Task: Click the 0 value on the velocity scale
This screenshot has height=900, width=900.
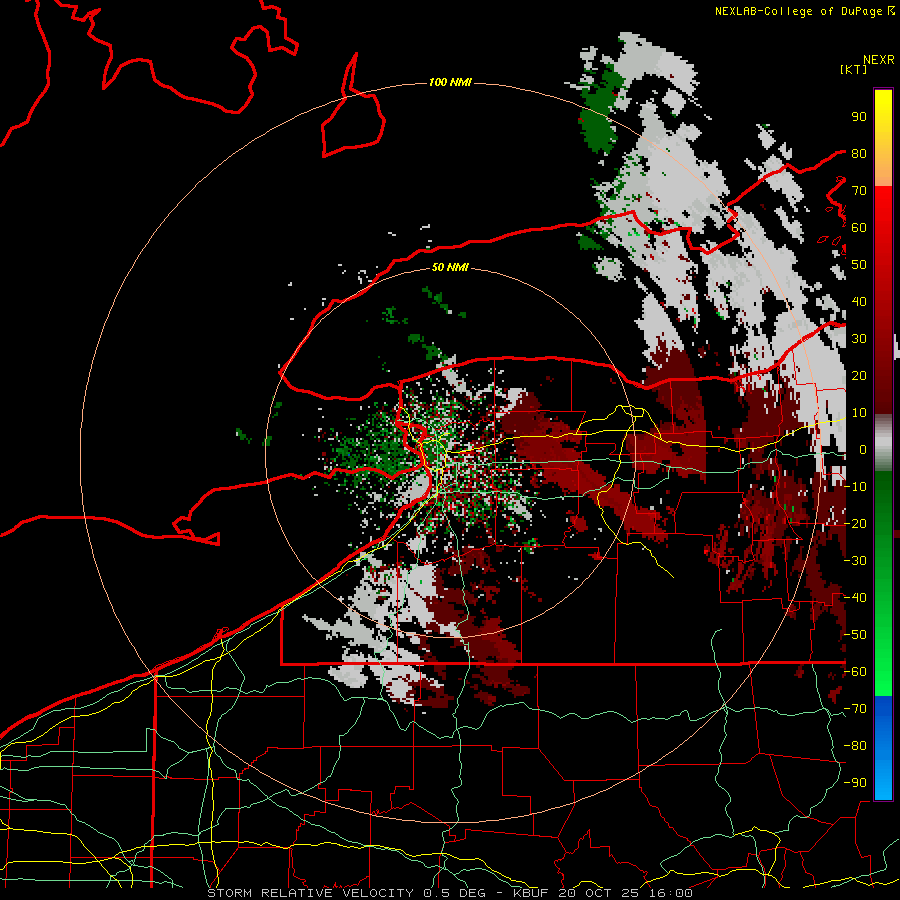Action: (x=863, y=449)
